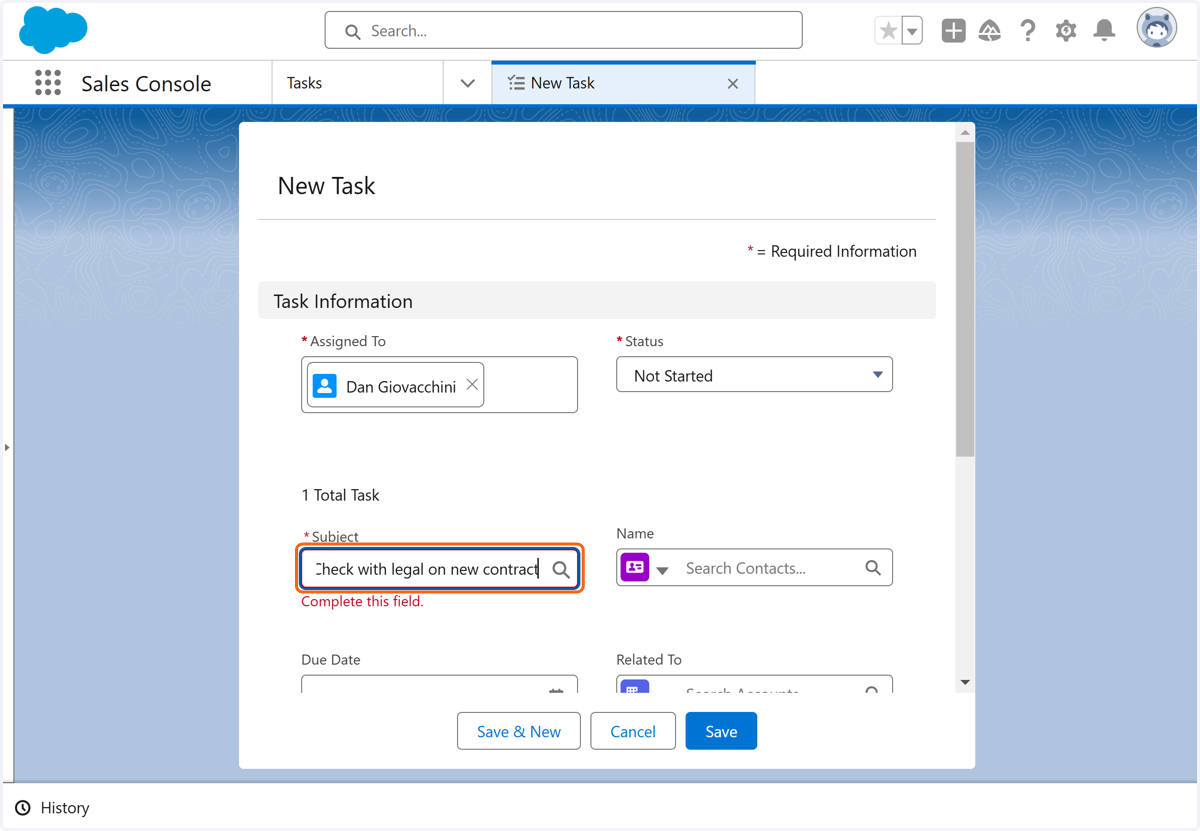Close the New Task tab
The image size is (1200, 831).
(x=733, y=84)
